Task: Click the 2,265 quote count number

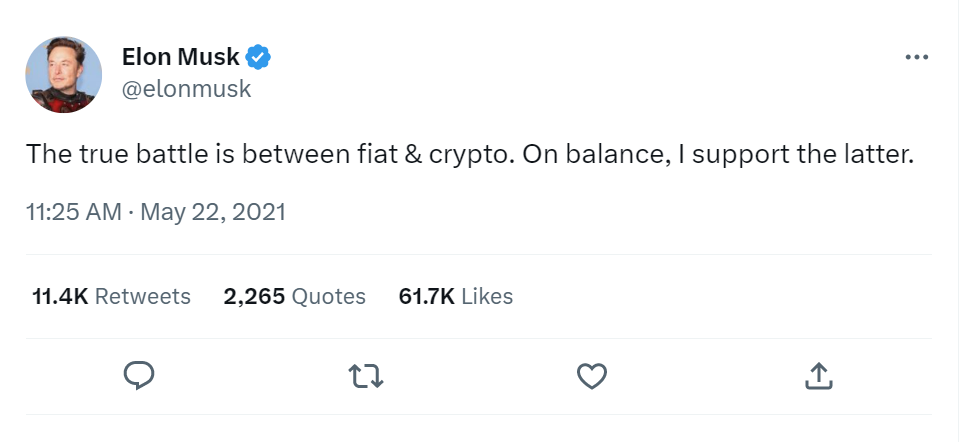Action: point(254,296)
